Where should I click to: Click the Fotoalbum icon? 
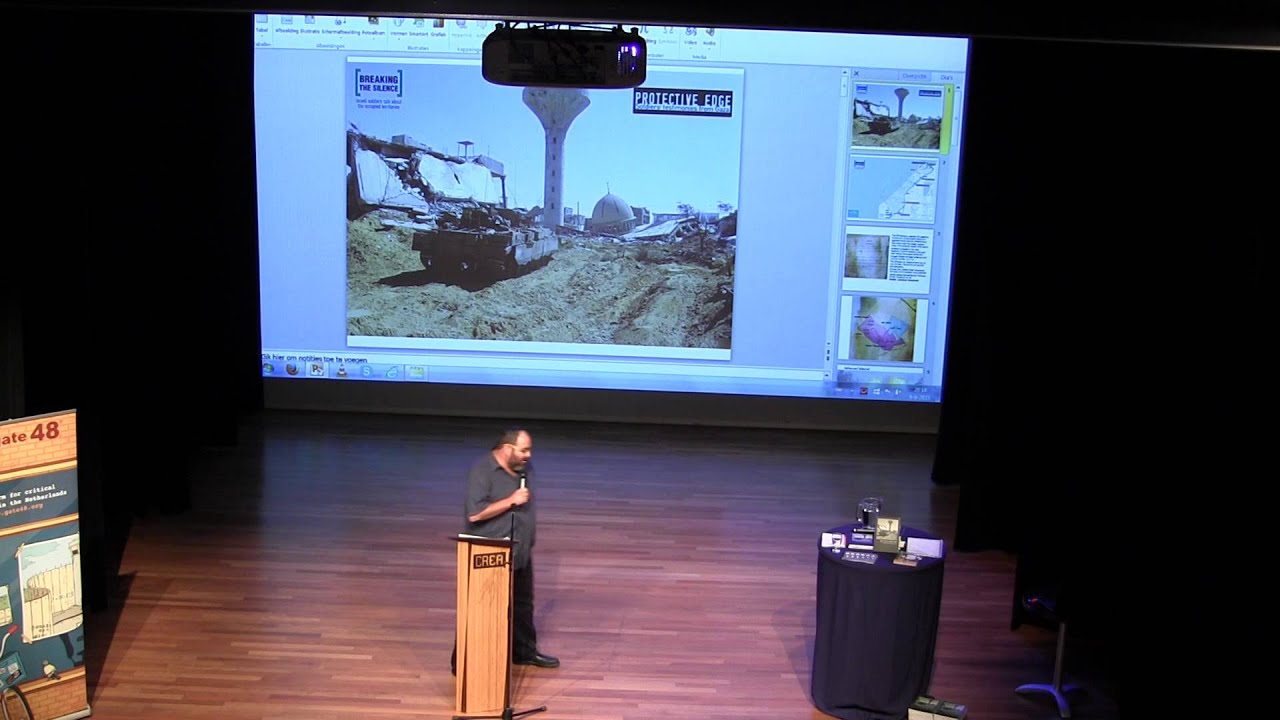(x=374, y=26)
